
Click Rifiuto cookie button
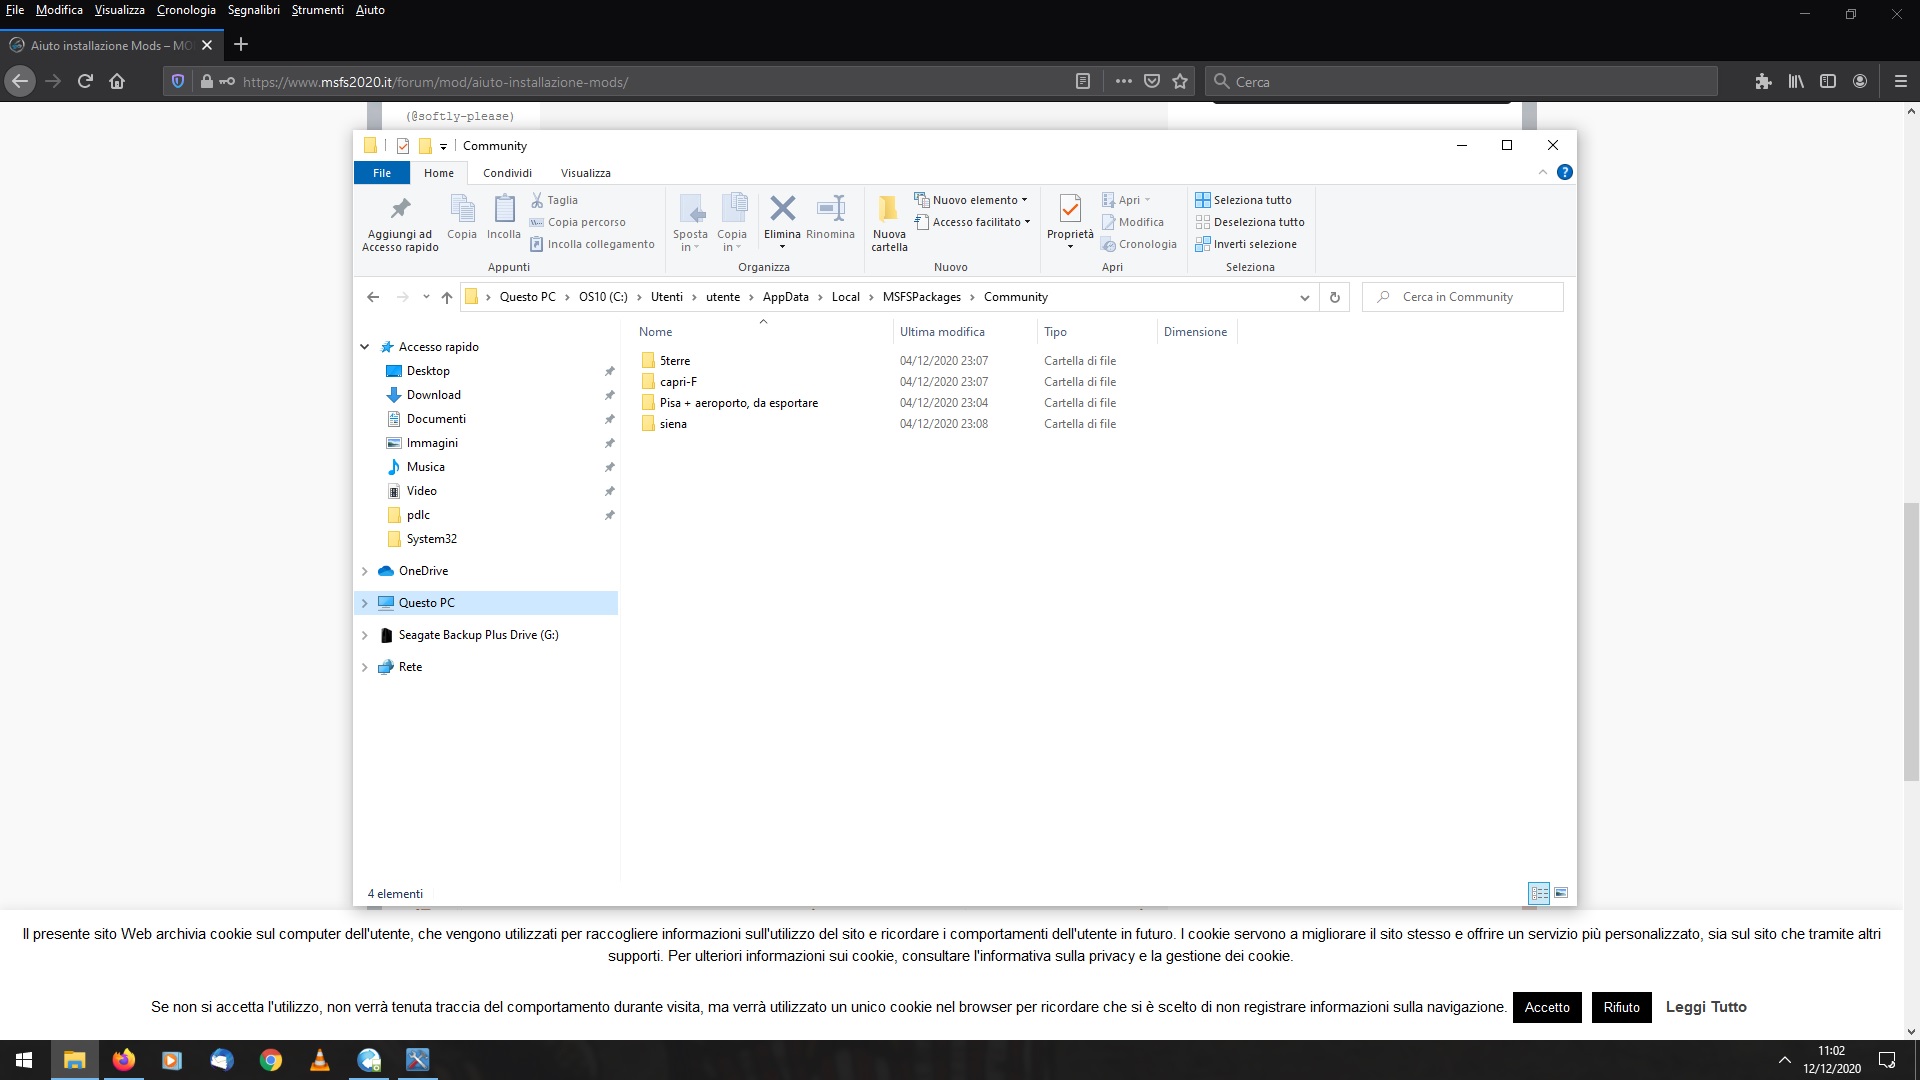[1621, 1007]
